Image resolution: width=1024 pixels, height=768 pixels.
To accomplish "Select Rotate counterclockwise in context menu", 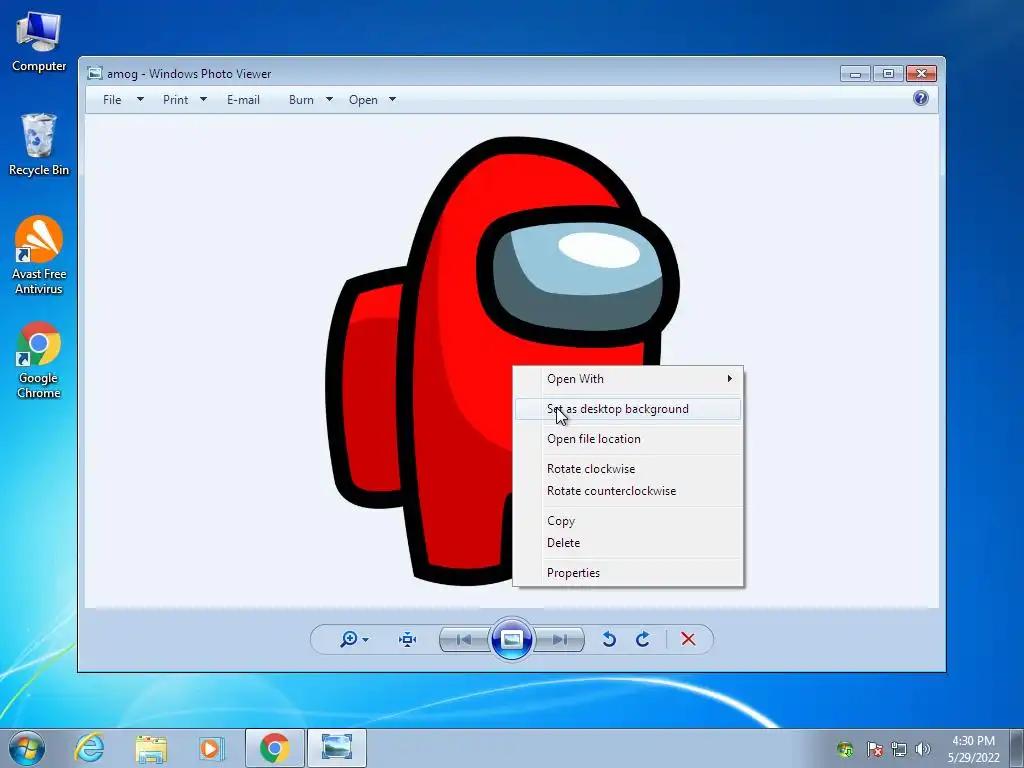I will (628, 491).
